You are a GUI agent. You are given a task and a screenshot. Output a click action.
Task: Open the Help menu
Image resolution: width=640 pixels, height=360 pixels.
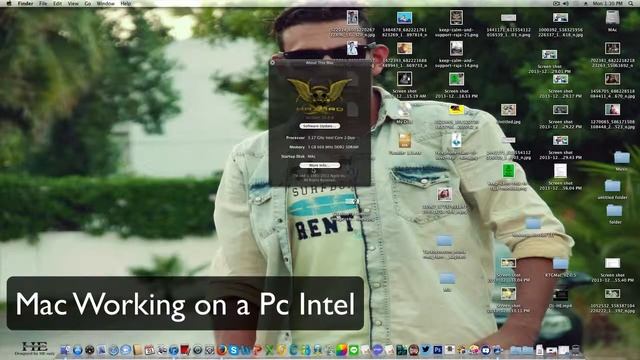(x=126, y=3)
